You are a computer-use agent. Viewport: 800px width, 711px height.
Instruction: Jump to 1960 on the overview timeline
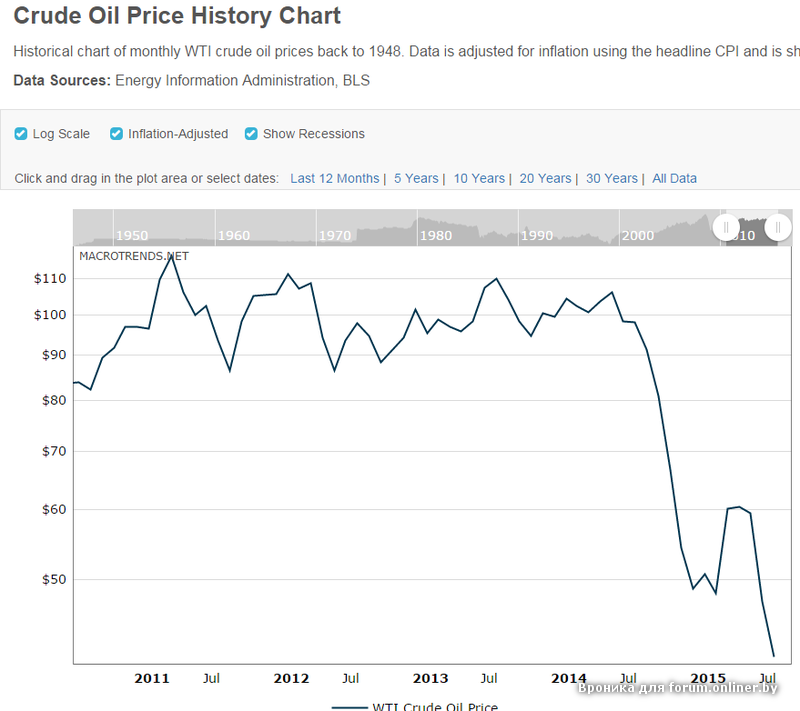234,236
